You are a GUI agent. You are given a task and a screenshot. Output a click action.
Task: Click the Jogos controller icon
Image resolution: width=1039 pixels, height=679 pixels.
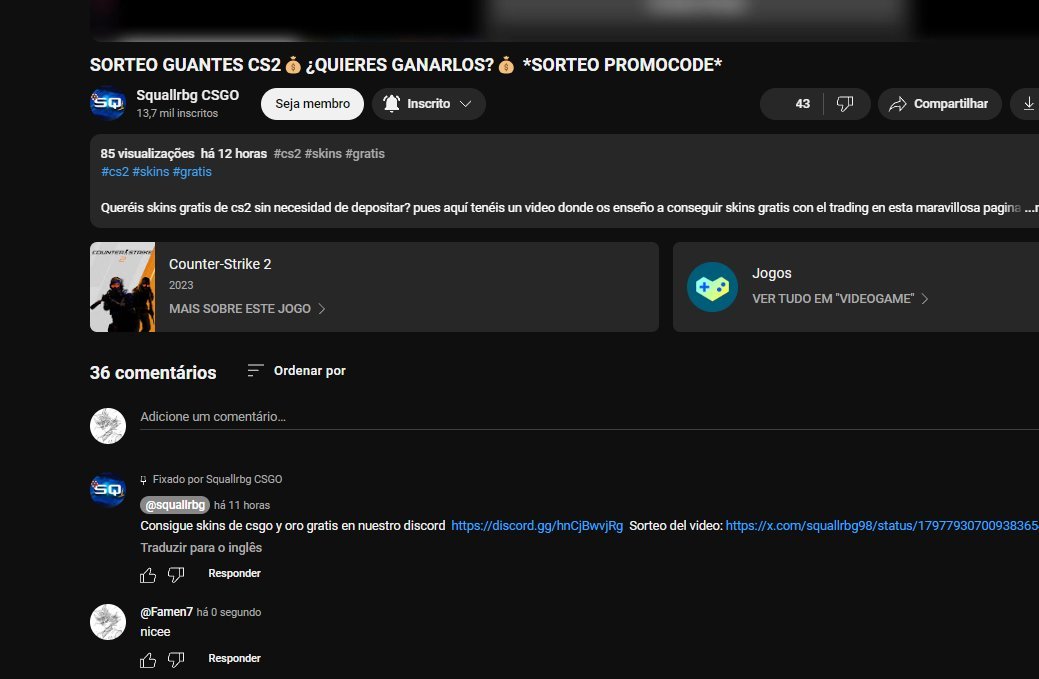[x=712, y=287]
